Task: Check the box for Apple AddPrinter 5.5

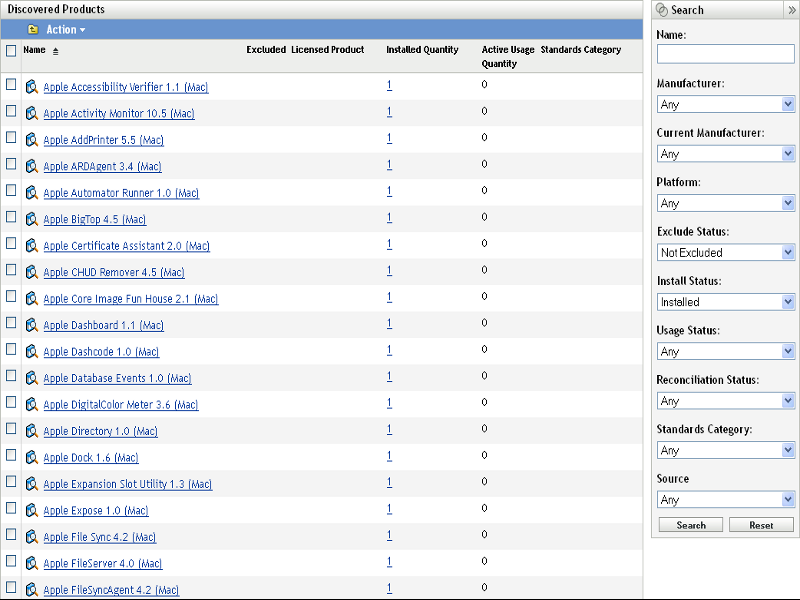Action: pos(11,138)
